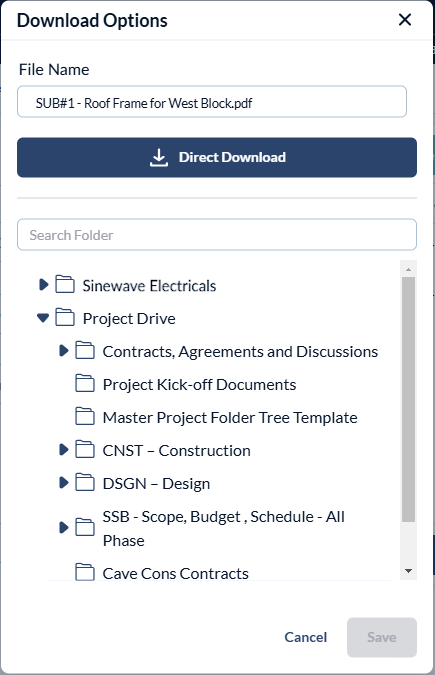The image size is (435, 675).
Task: Select the Cave Cons Contracts folder icon
Action: click(x=85, y=572)
